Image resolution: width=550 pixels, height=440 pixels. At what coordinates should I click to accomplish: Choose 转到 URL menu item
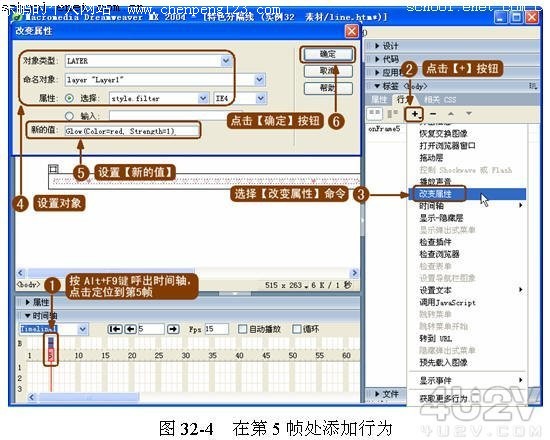436,338
